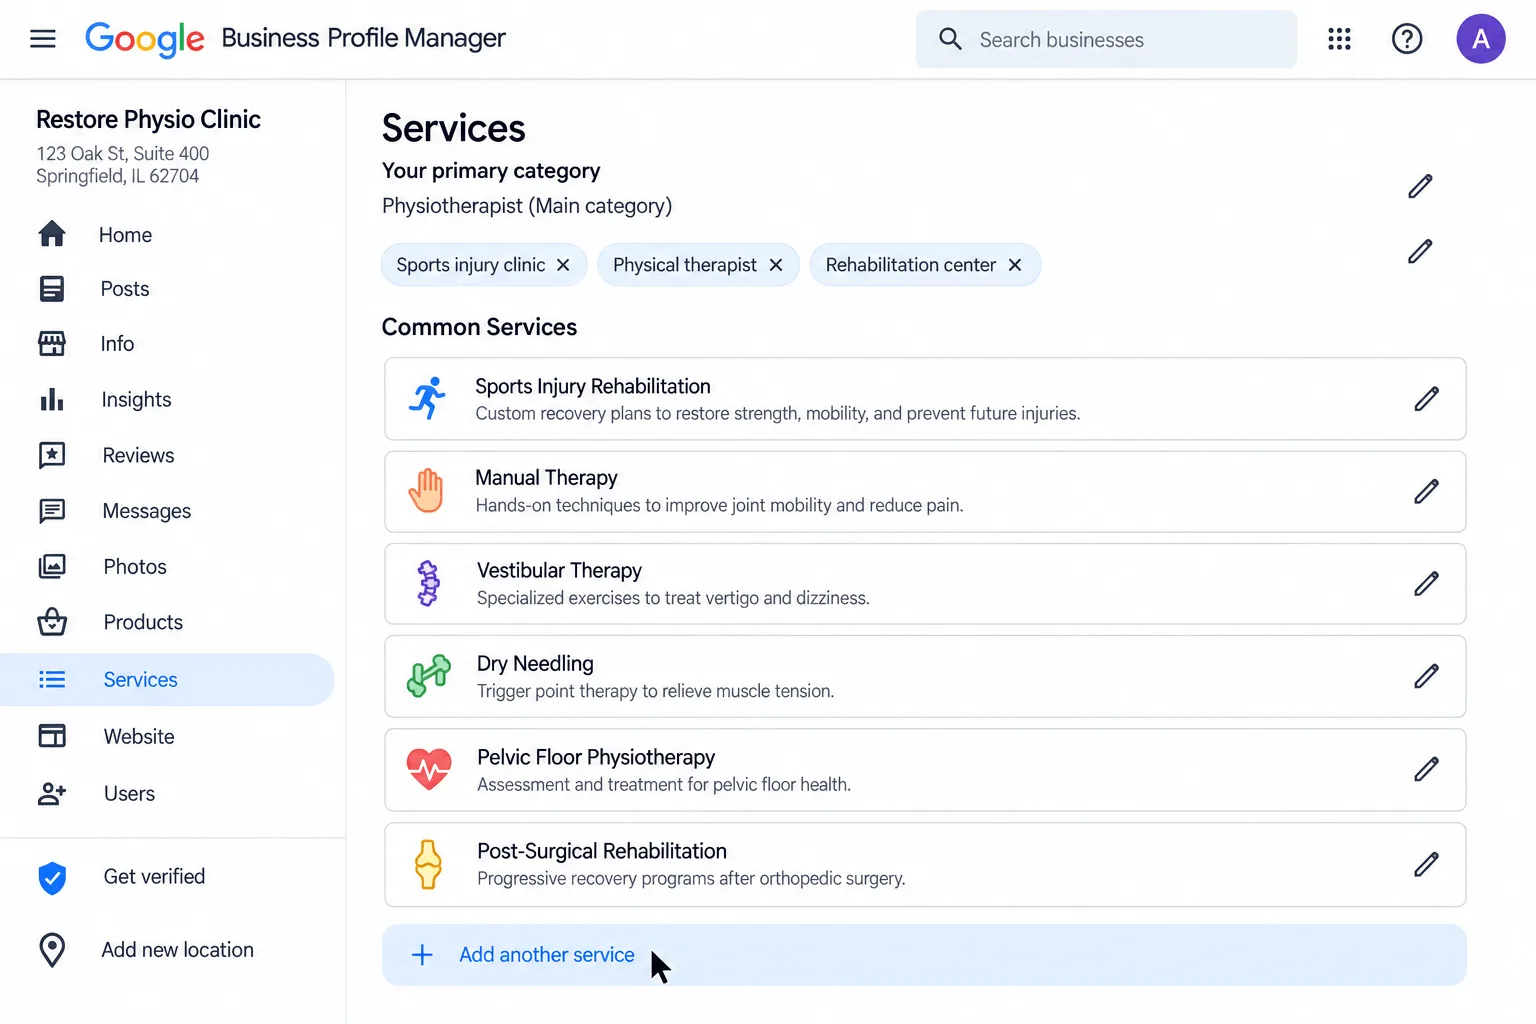Remove Physical therapist category chip
The height and width of the screenshot is (1024, 1536).
pos(775,265)
